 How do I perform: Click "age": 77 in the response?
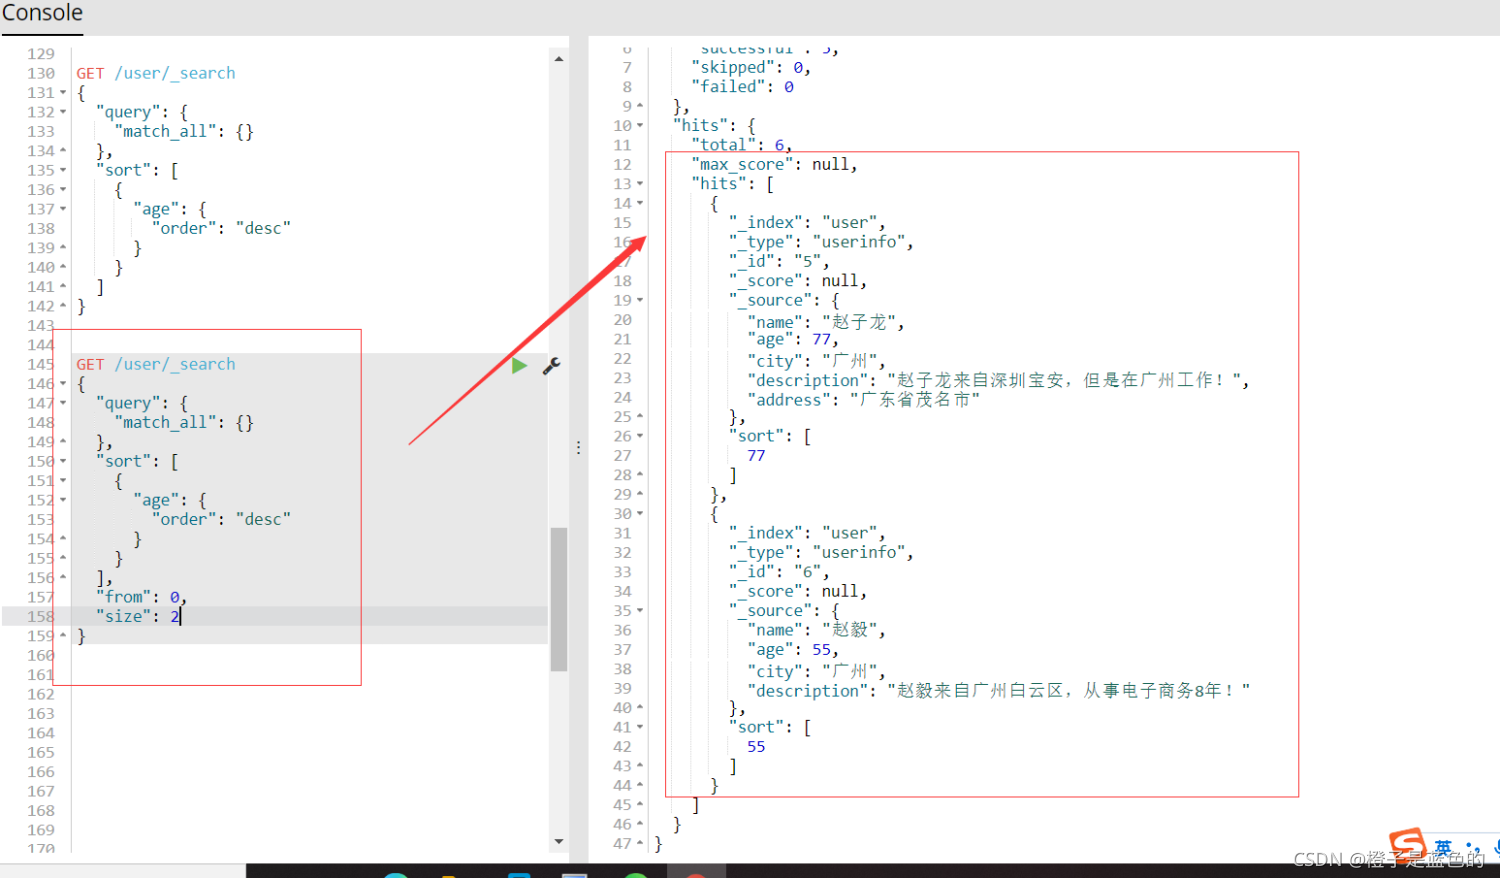pyautogui.click(x=793, y=340)
